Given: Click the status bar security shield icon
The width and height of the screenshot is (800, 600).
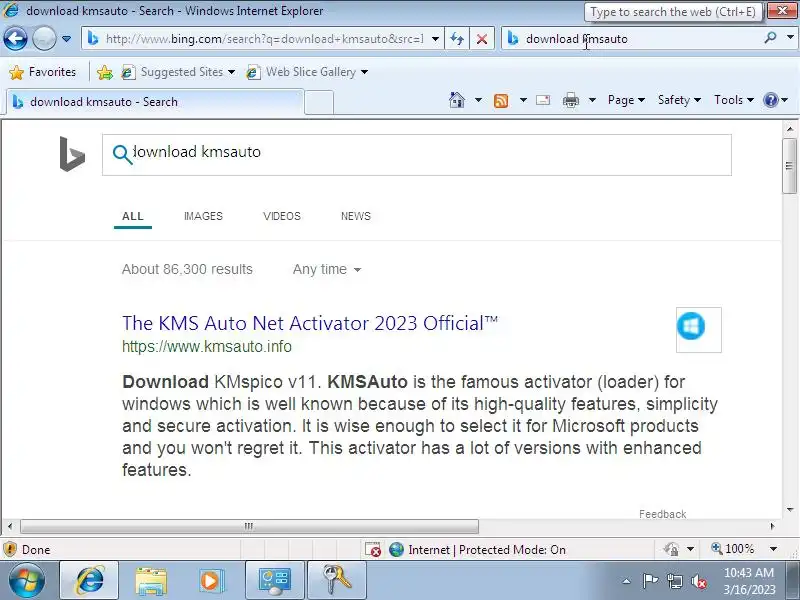Looking at the screenshot, I should (10, 549).
